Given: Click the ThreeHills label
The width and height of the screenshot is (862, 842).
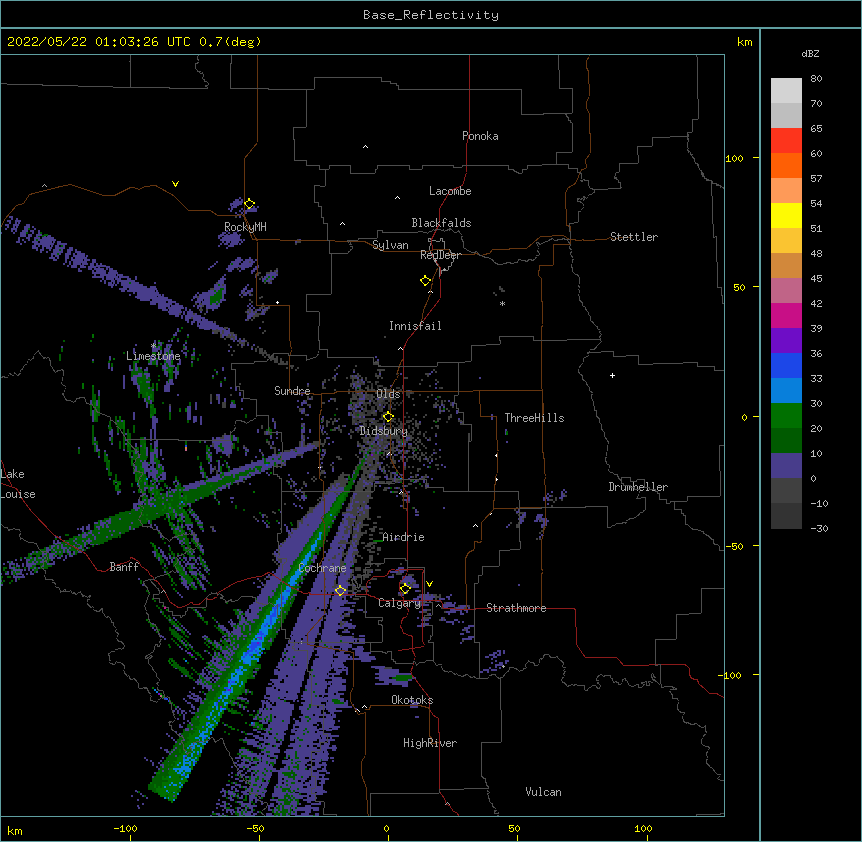Looking at the screenshot, I should pos(534,418).
